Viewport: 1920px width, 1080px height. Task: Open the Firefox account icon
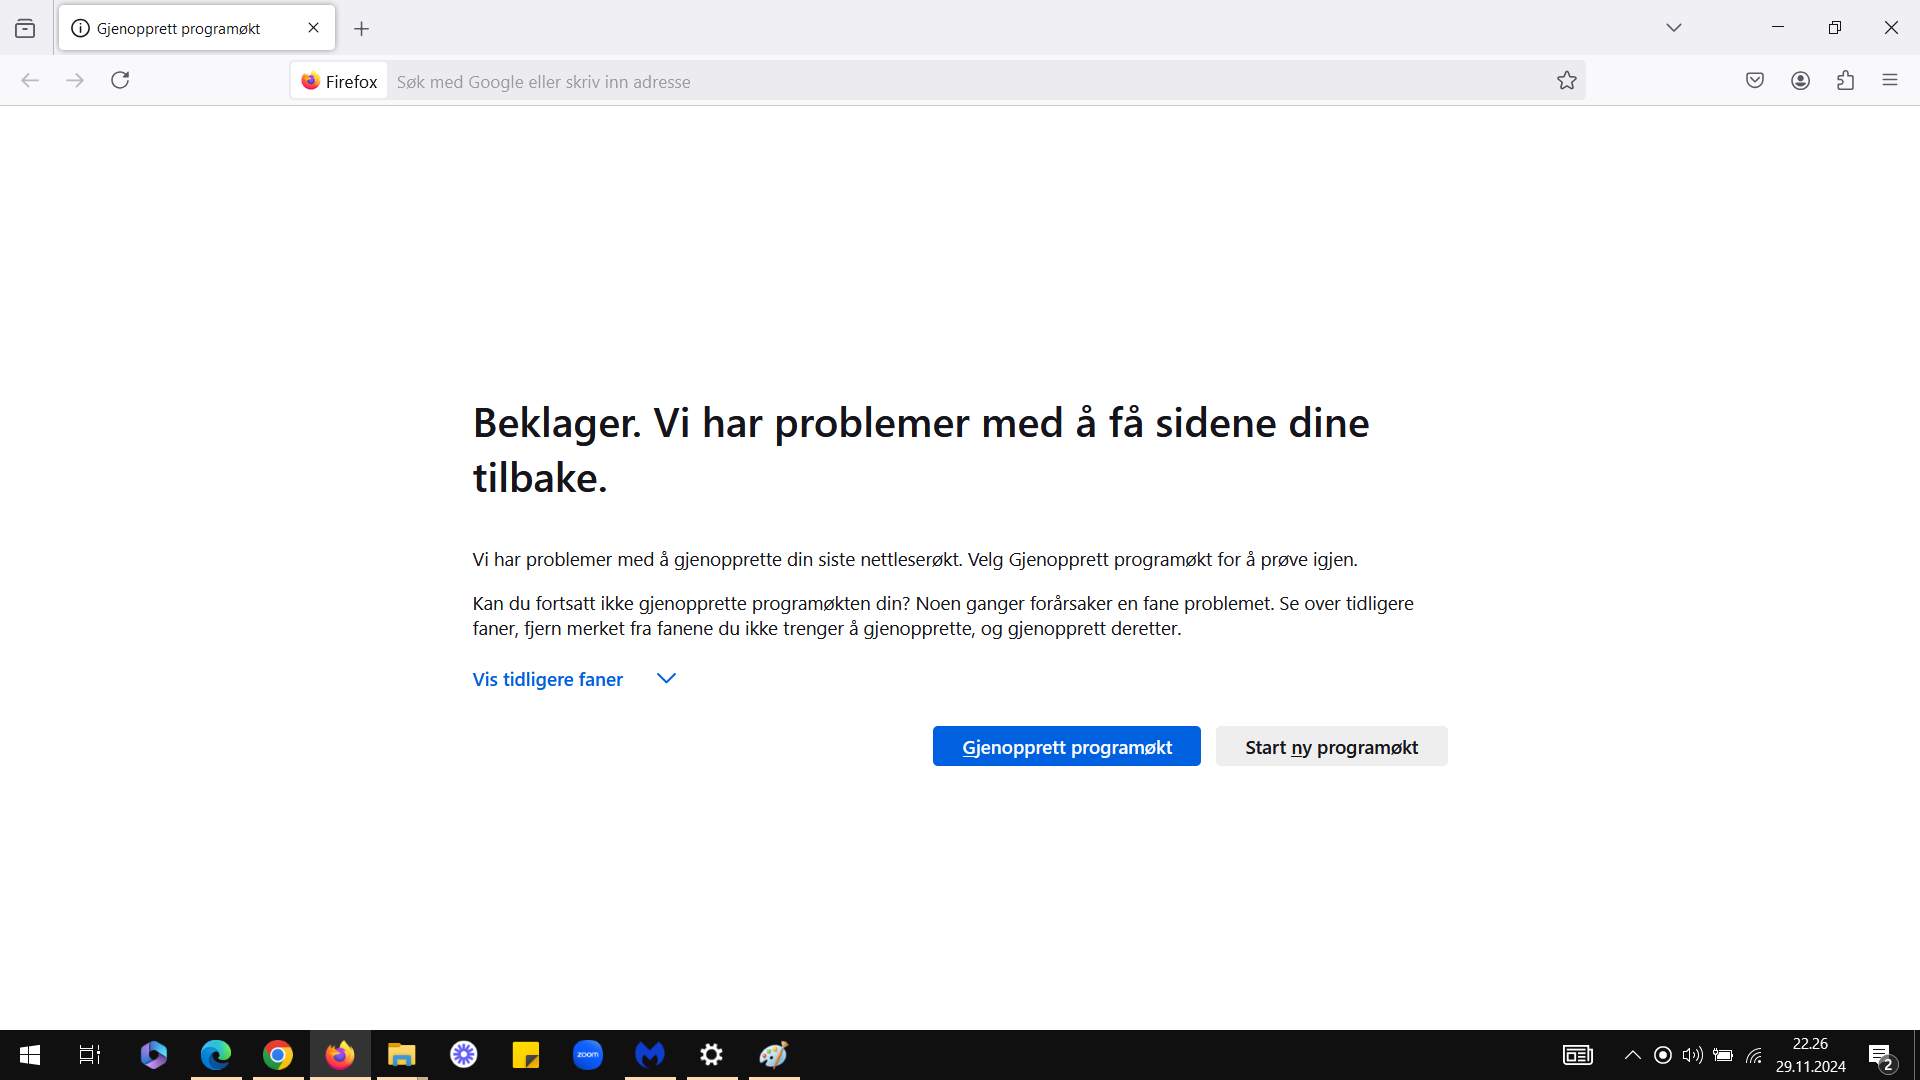pos(1801,81)
